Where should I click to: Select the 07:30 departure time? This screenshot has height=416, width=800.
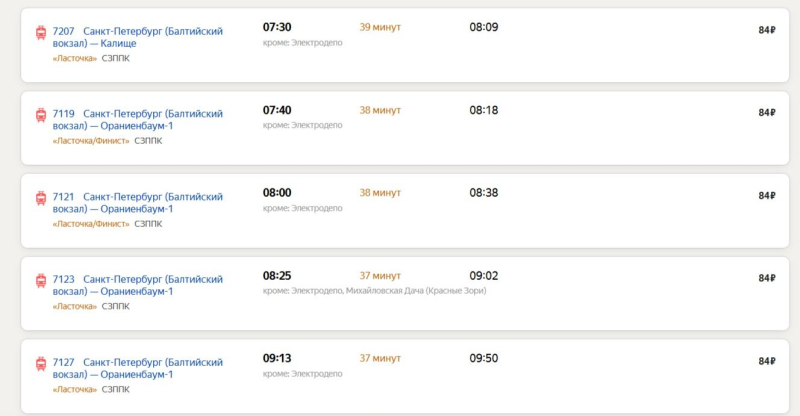(x=277, y=27)
